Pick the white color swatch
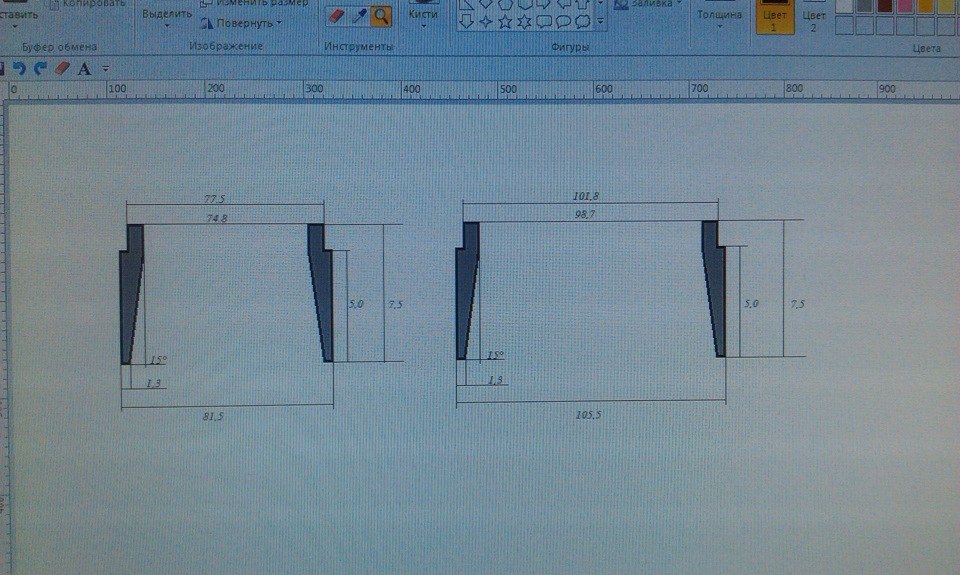The height and width of the screenshot is (575, 960). (844, 6)
